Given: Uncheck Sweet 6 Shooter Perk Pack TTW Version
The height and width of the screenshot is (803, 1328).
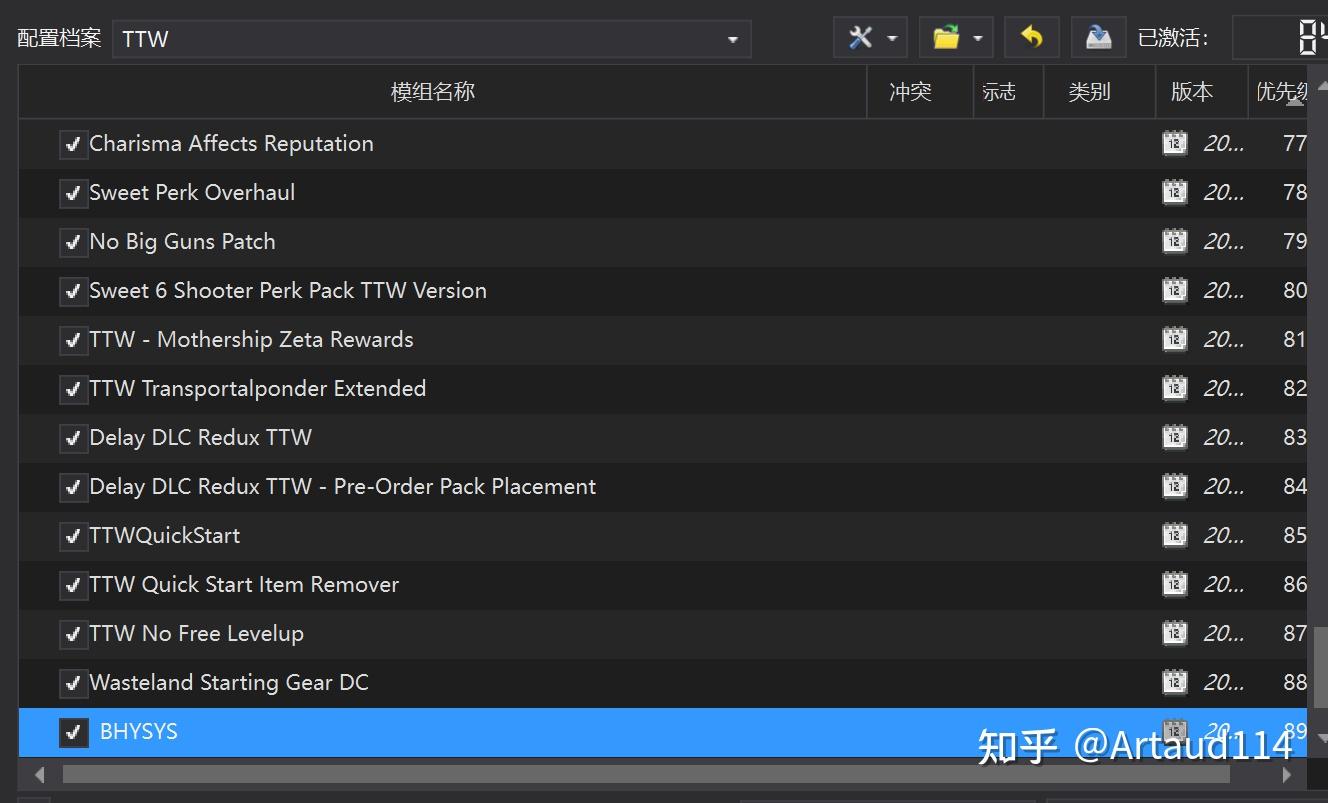Looking at the screenshot, I should [x=72, y=291].
